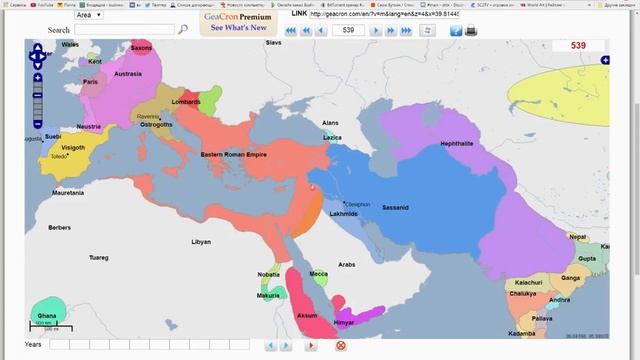Screen dimensions: 640x360
Task: Zoom in using the map plus button
Action: point(38,78)
